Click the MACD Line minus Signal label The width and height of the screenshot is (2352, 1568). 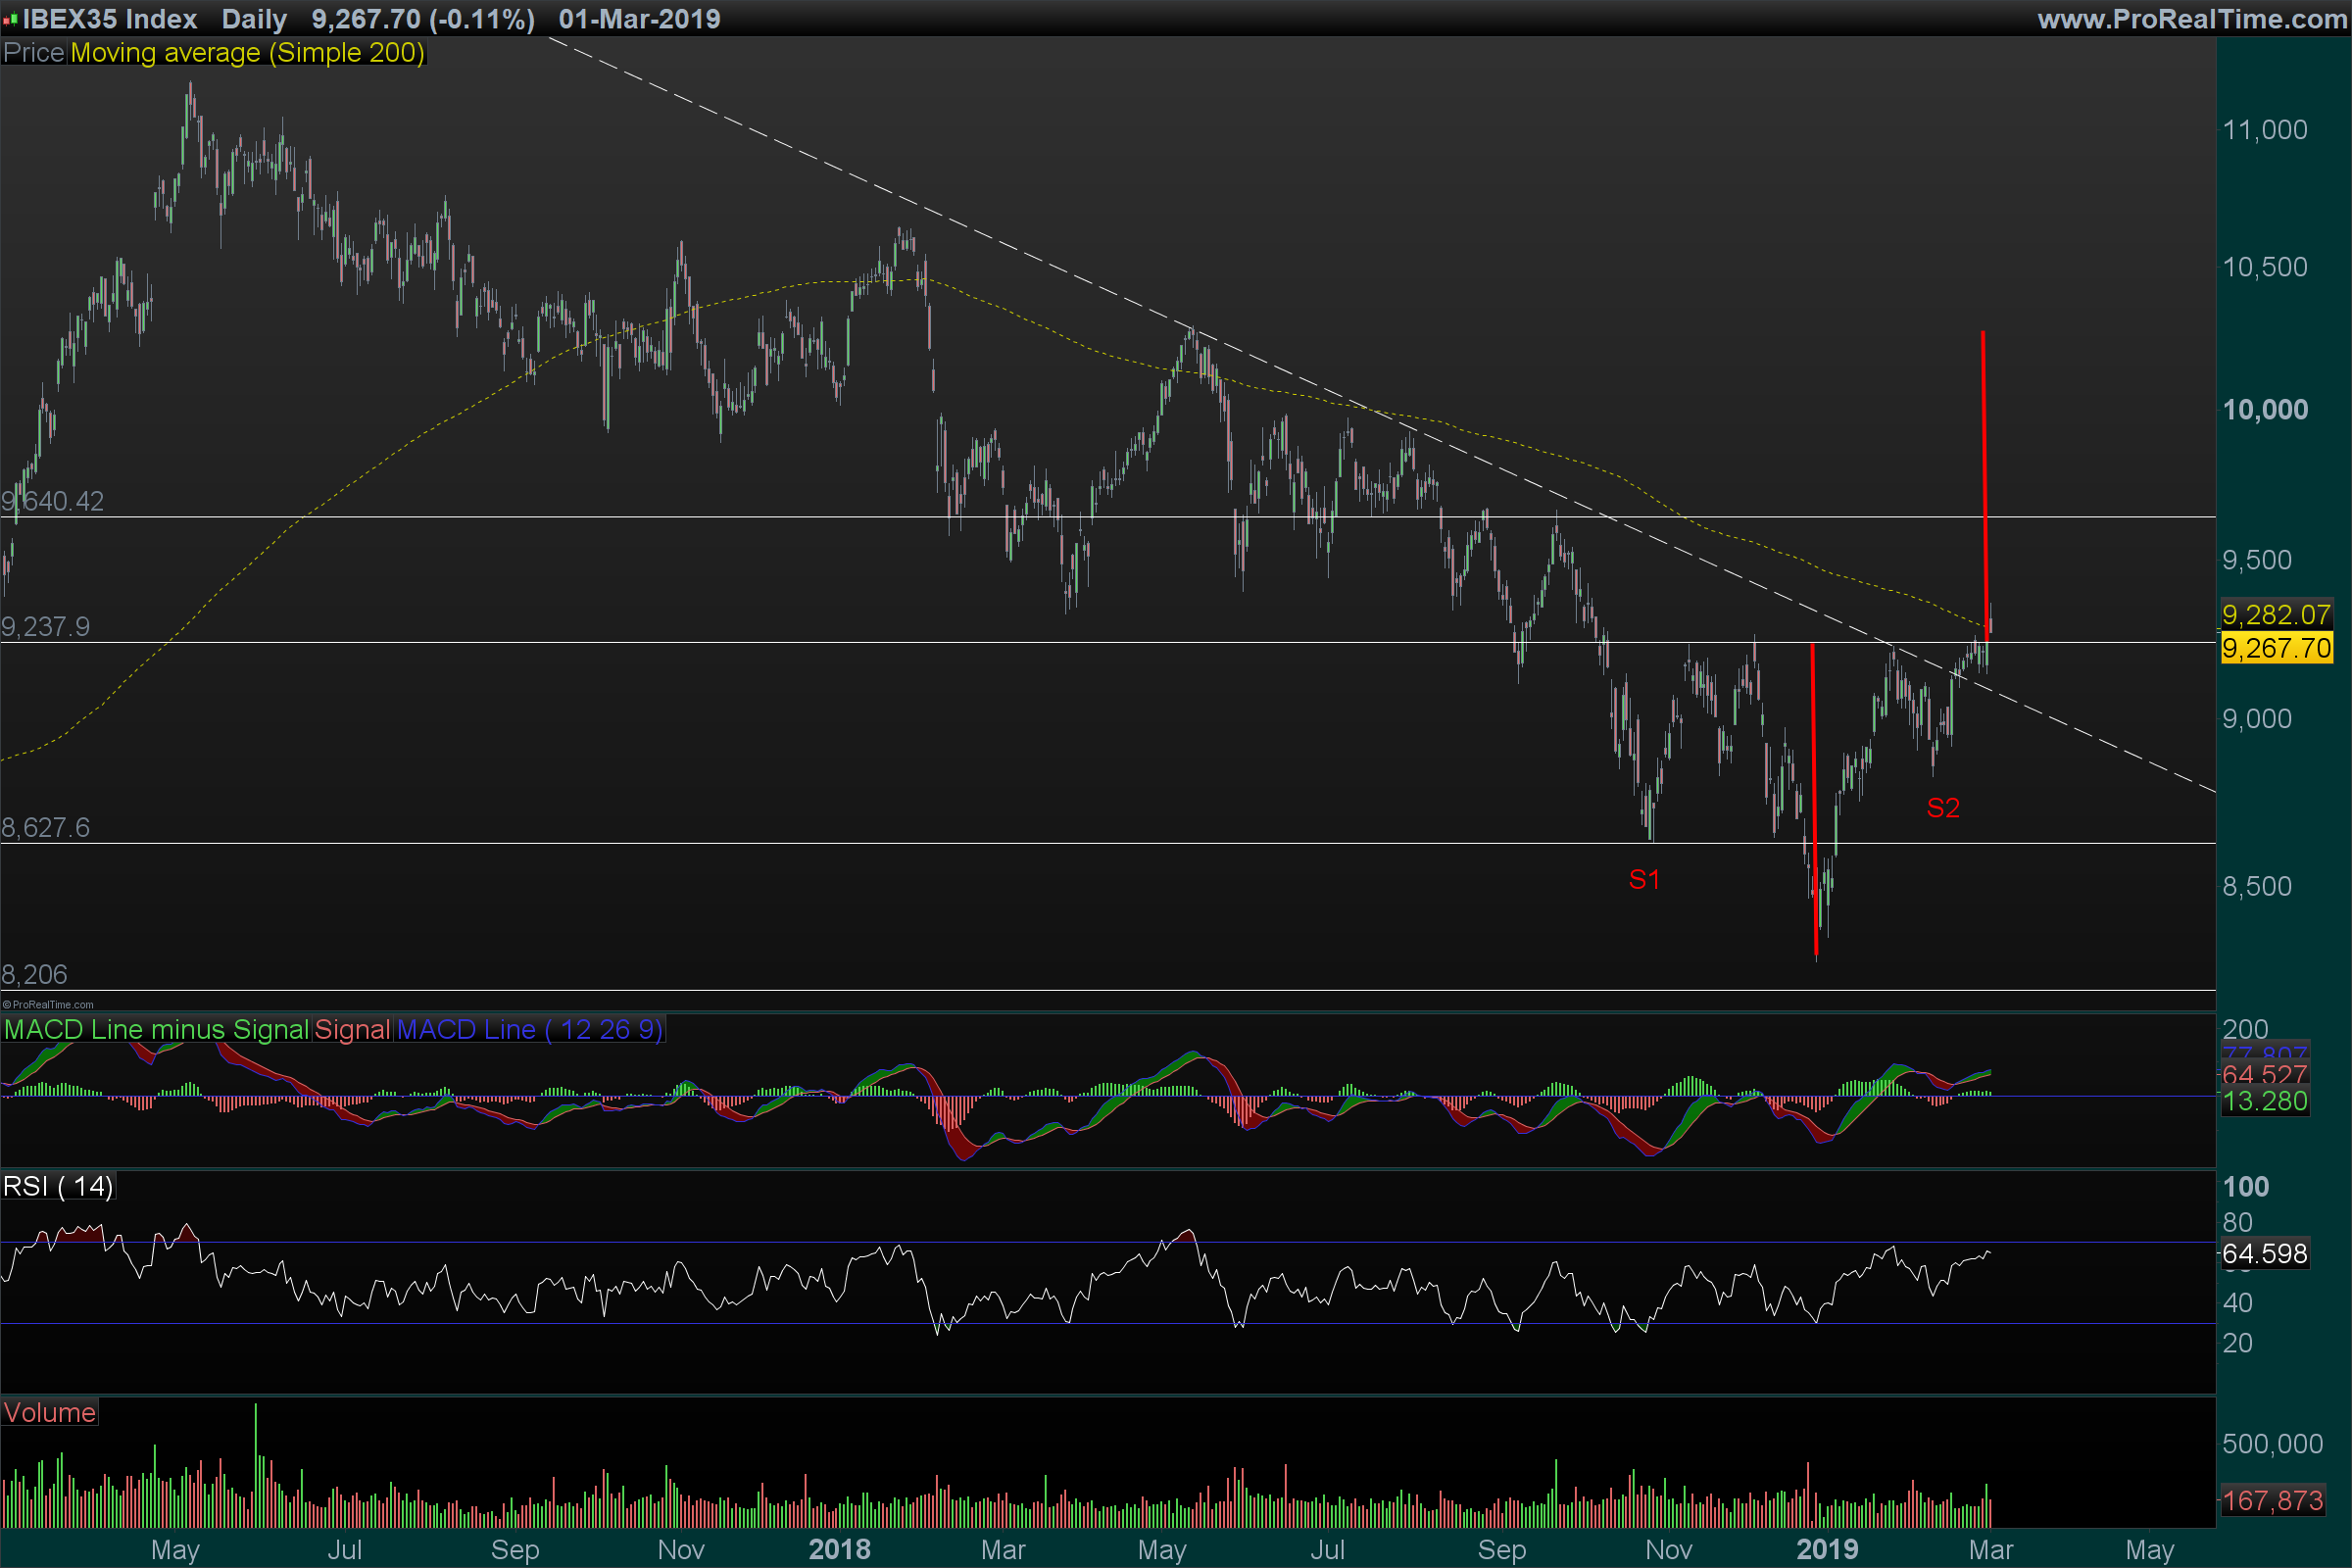[x=156, y=1029]
